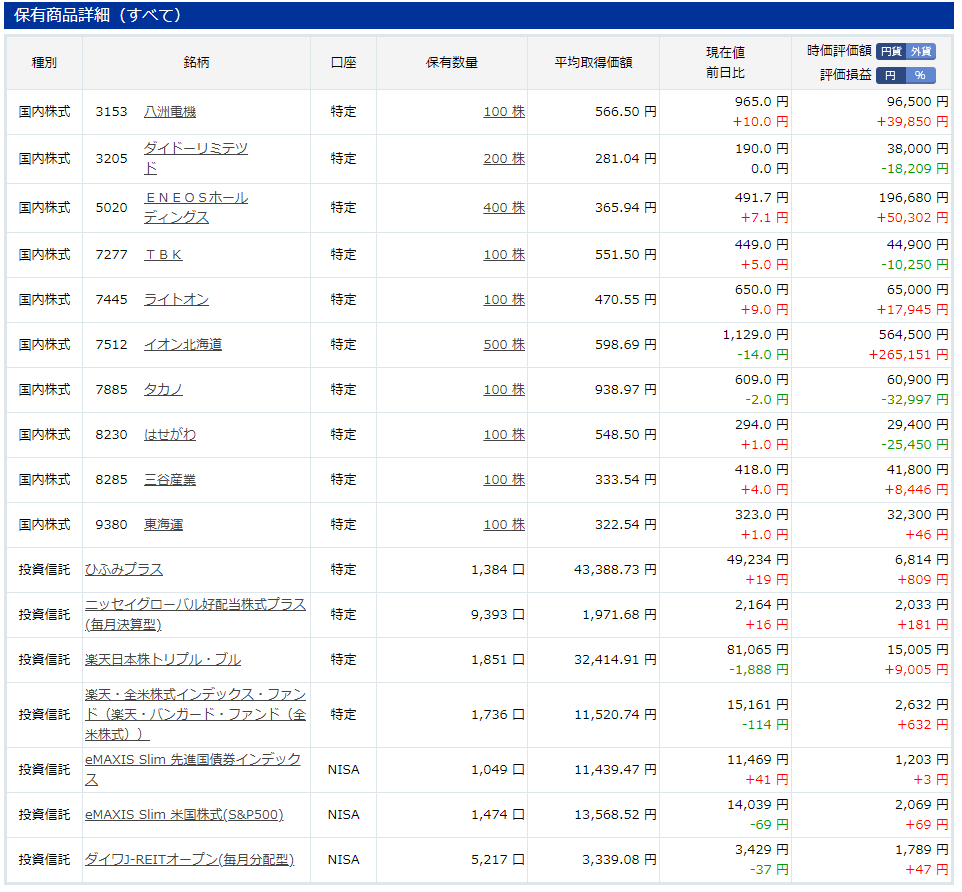The width and height of the screenshot is (962, 892).
Task: Click 100 株 quantity for タカノ
Action: tap(504, 390)
